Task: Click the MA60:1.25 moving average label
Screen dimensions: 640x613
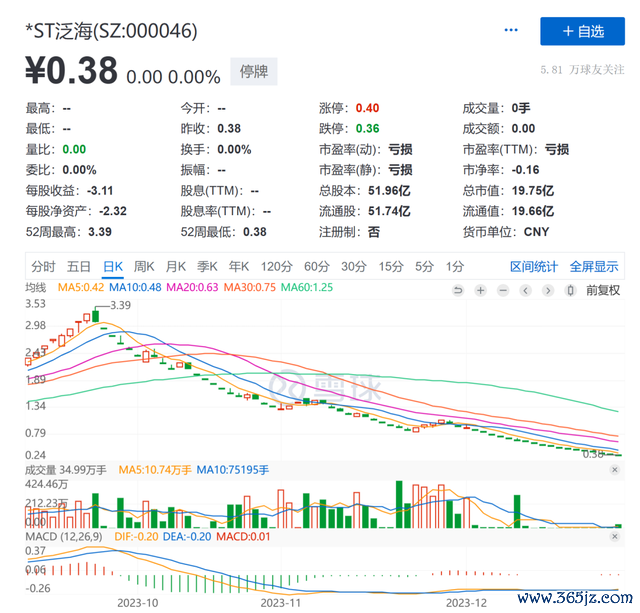Action: pos(307,287)
